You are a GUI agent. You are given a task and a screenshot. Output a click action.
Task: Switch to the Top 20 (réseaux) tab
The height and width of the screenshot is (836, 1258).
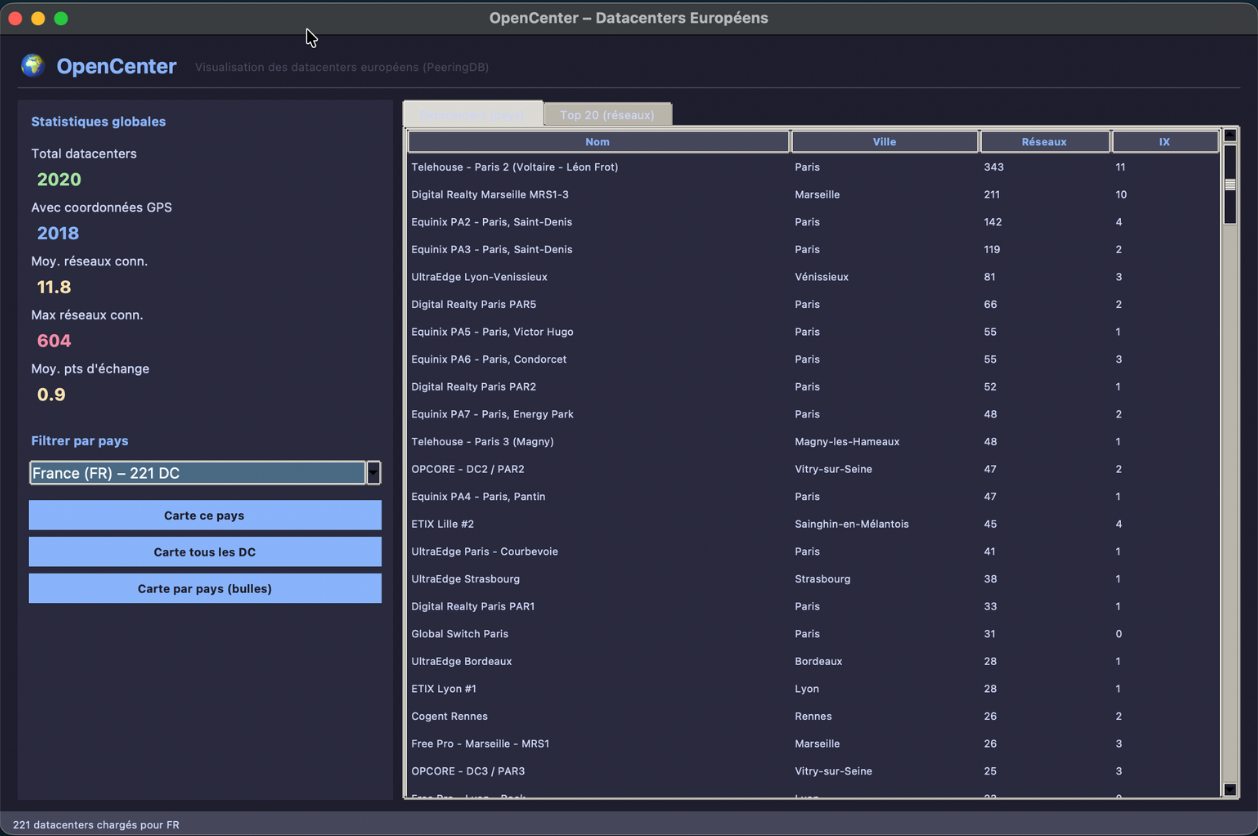607,115
